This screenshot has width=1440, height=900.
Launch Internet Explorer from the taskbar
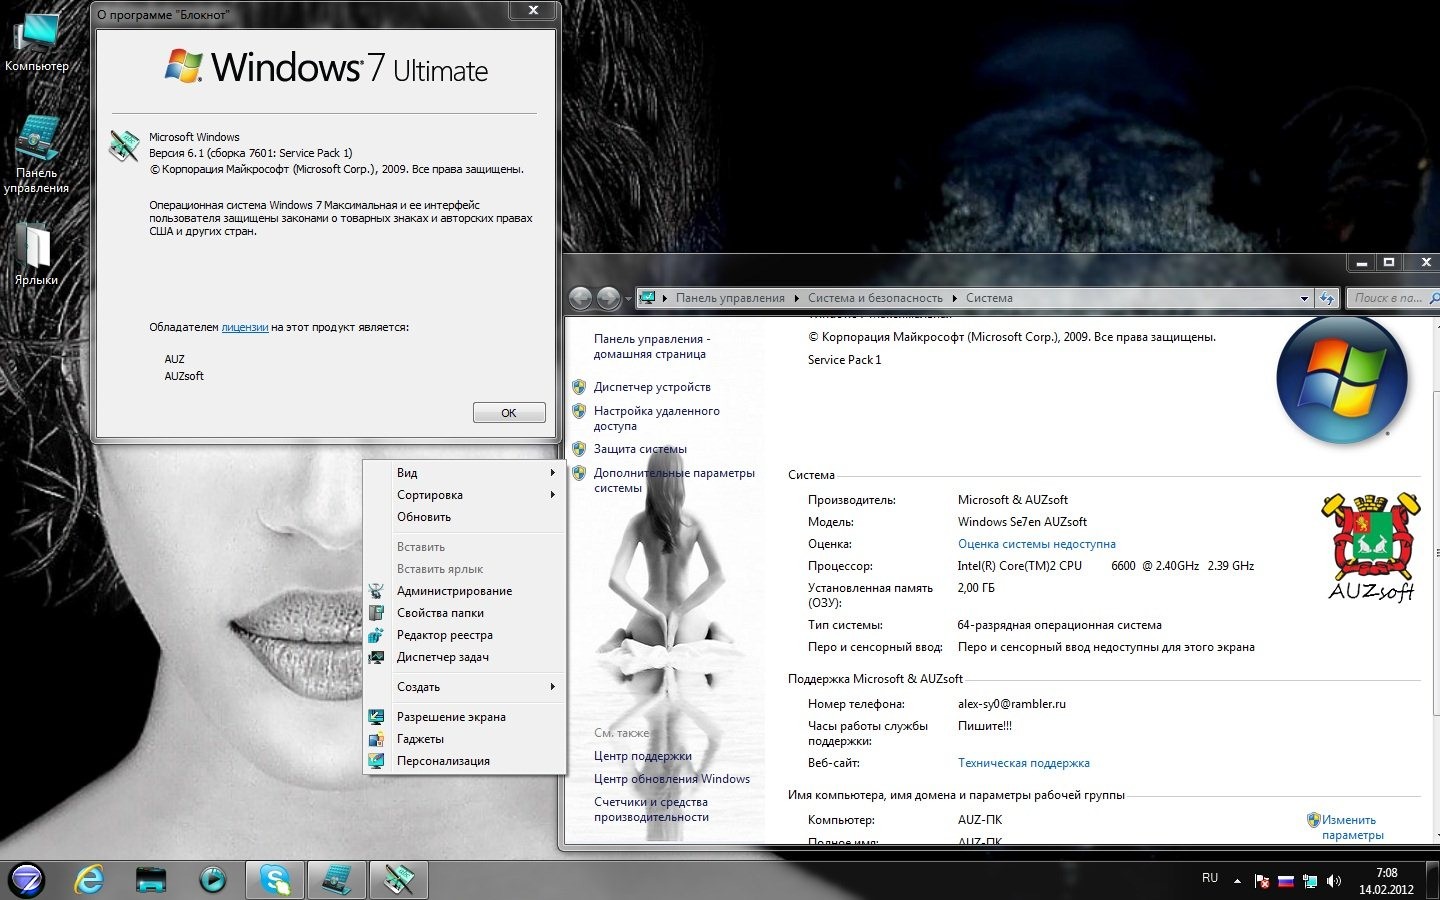coord(90,880)
